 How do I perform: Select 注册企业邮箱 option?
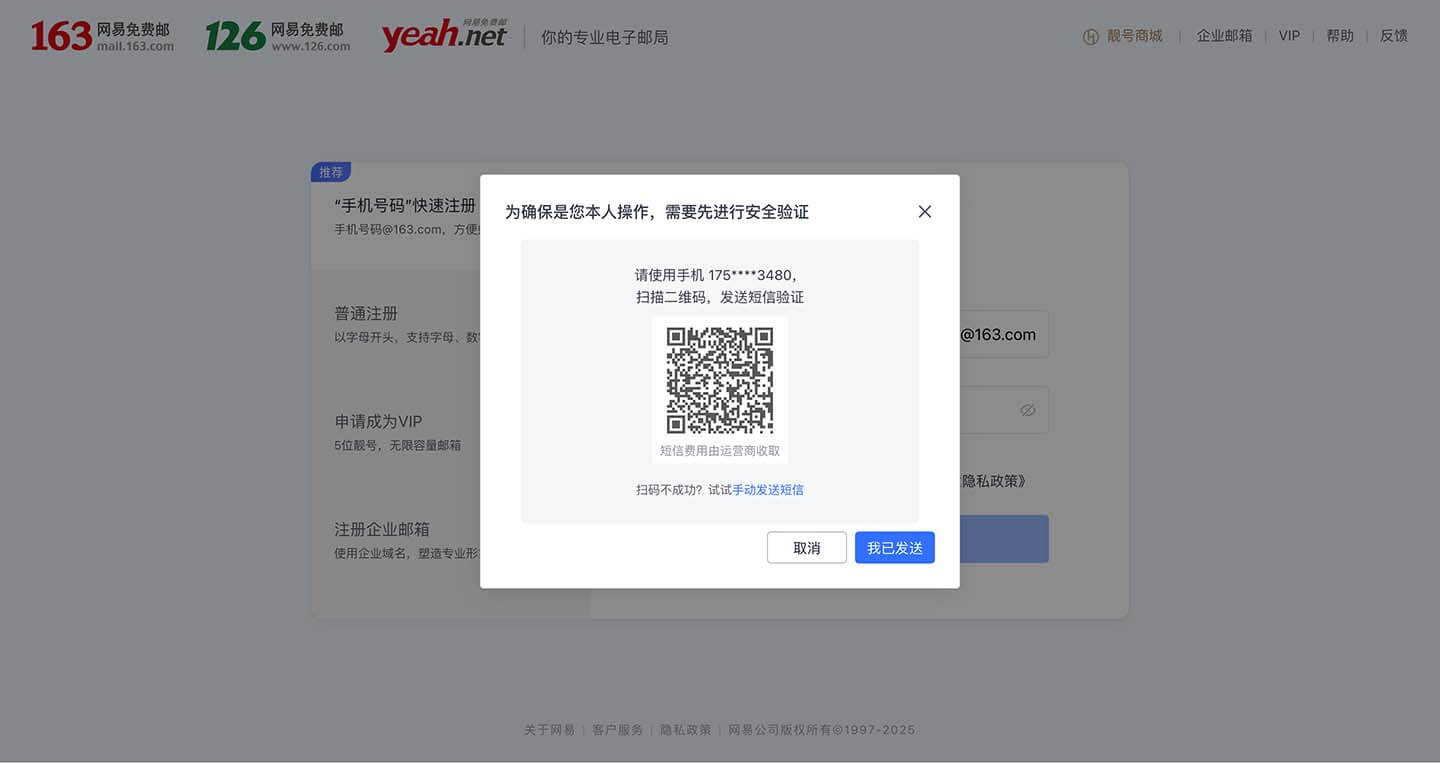(x=396, y=540)
